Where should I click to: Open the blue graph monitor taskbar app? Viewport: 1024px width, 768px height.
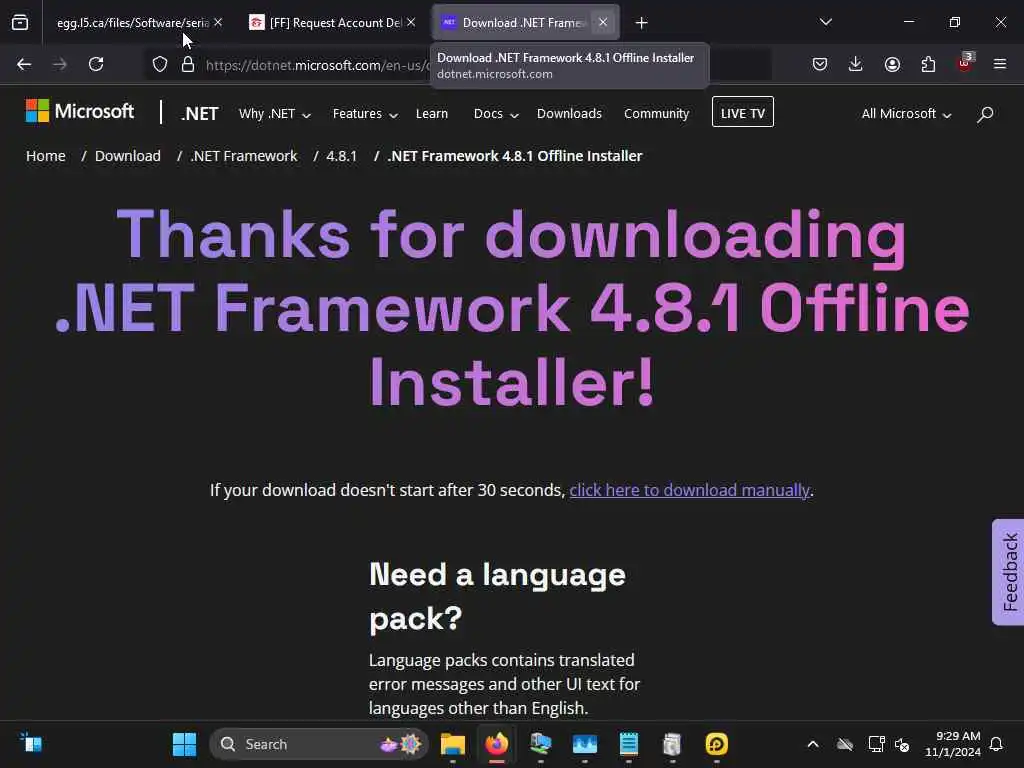584,744
